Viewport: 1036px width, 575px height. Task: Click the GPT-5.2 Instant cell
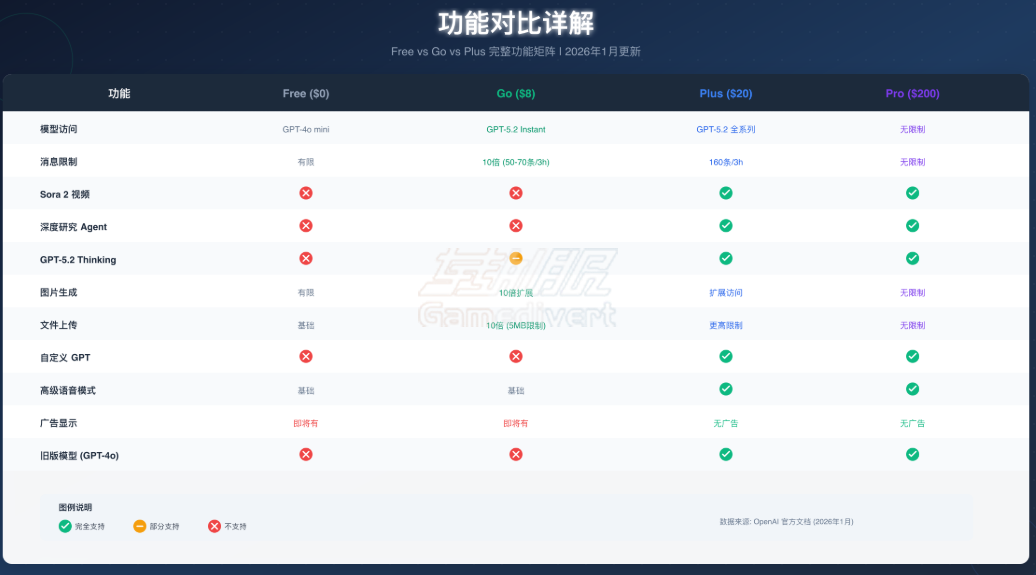tap(516, 130)
